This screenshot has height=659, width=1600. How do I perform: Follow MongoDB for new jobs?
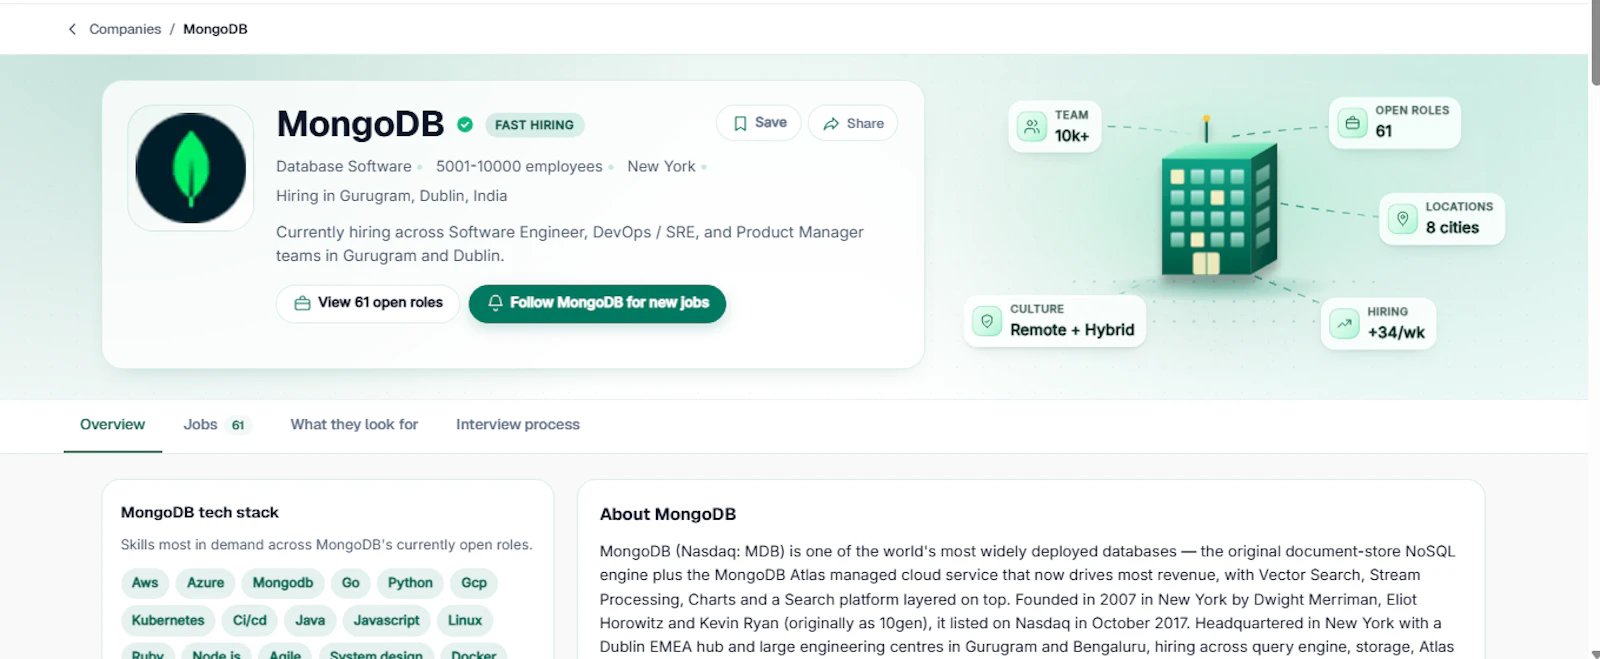[597, 303]
